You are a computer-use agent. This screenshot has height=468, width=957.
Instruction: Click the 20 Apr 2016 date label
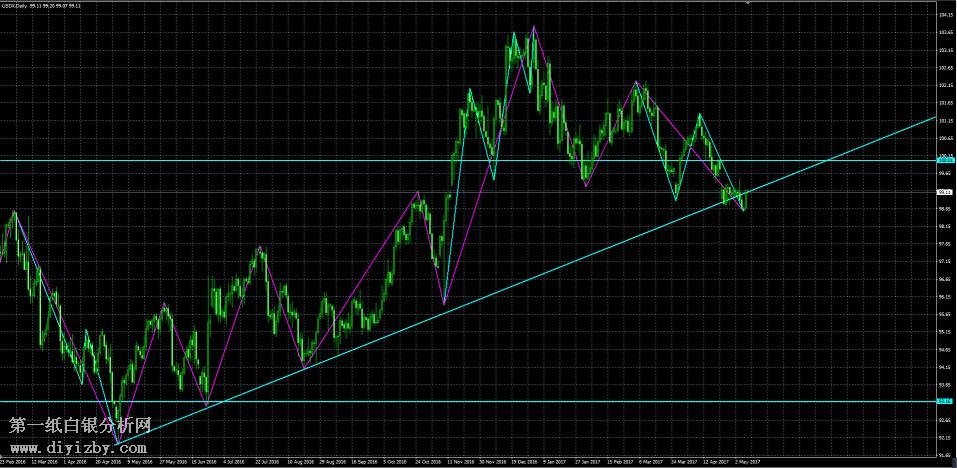tap(108, 462)
